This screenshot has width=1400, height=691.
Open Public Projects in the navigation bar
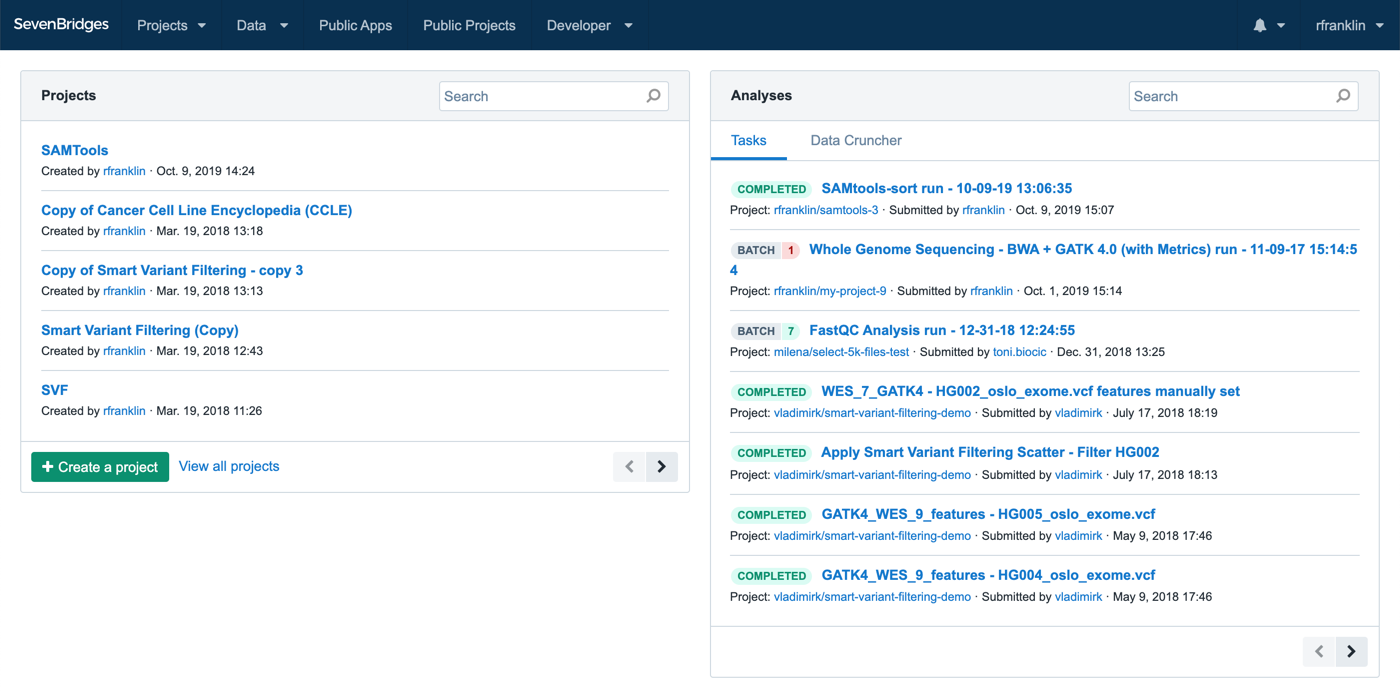tap(469, 25)
